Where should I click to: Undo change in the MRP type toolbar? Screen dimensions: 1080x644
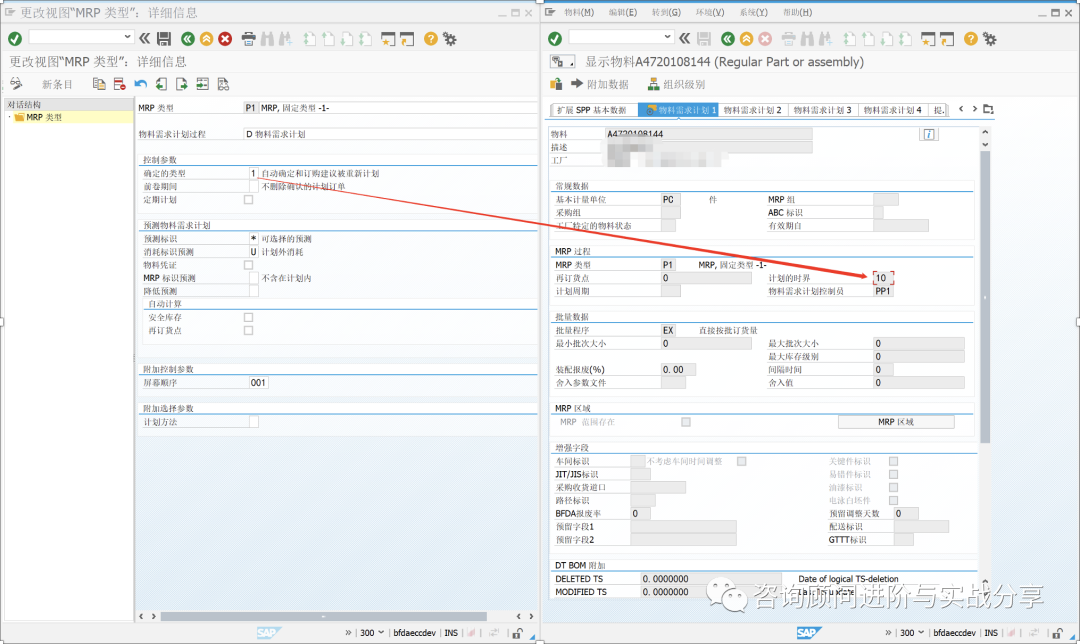[141, 84]
